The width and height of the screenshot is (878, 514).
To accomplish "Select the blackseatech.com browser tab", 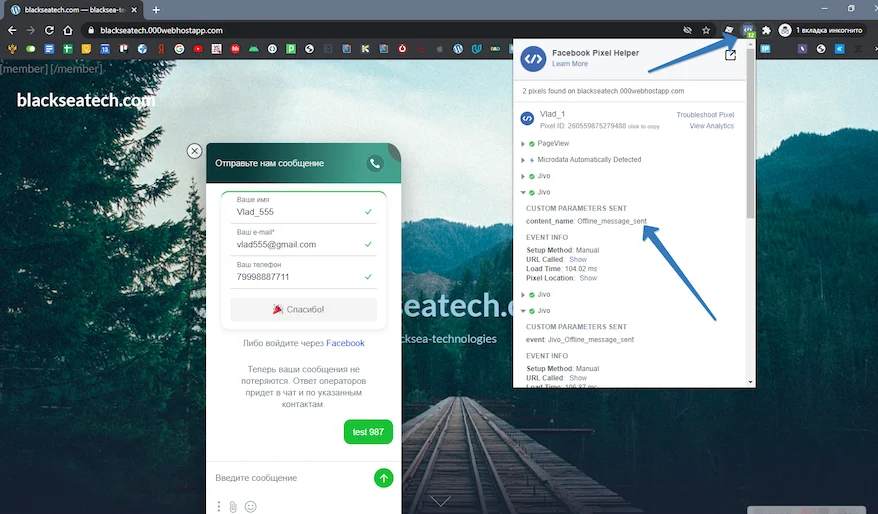I will (x=74, y=10).
